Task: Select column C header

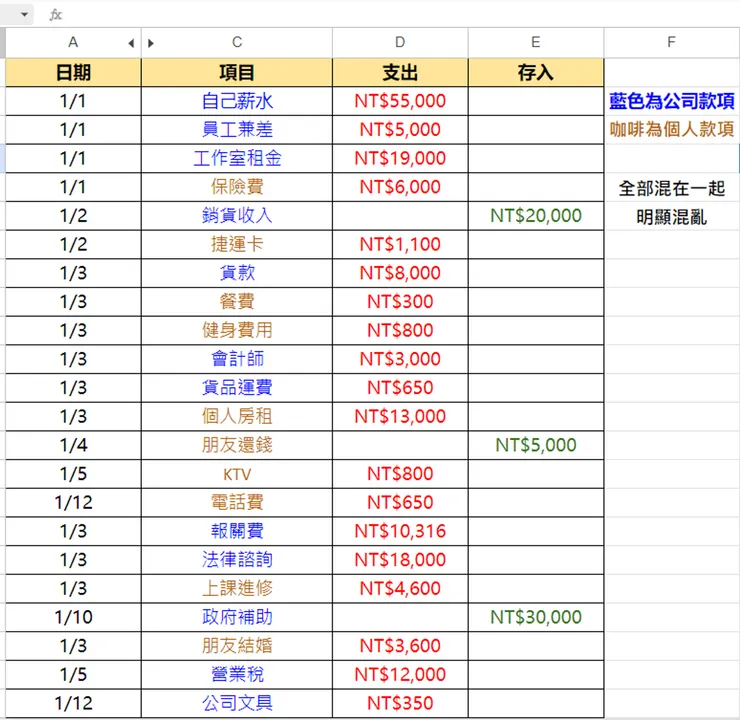Action: tap(237, 42)
